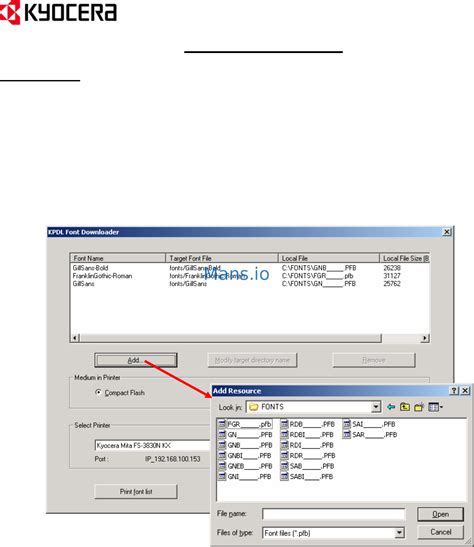Viewport: 474px width, 547px height.
Task: Expand the Files of type dropdown
Action: 400,533
